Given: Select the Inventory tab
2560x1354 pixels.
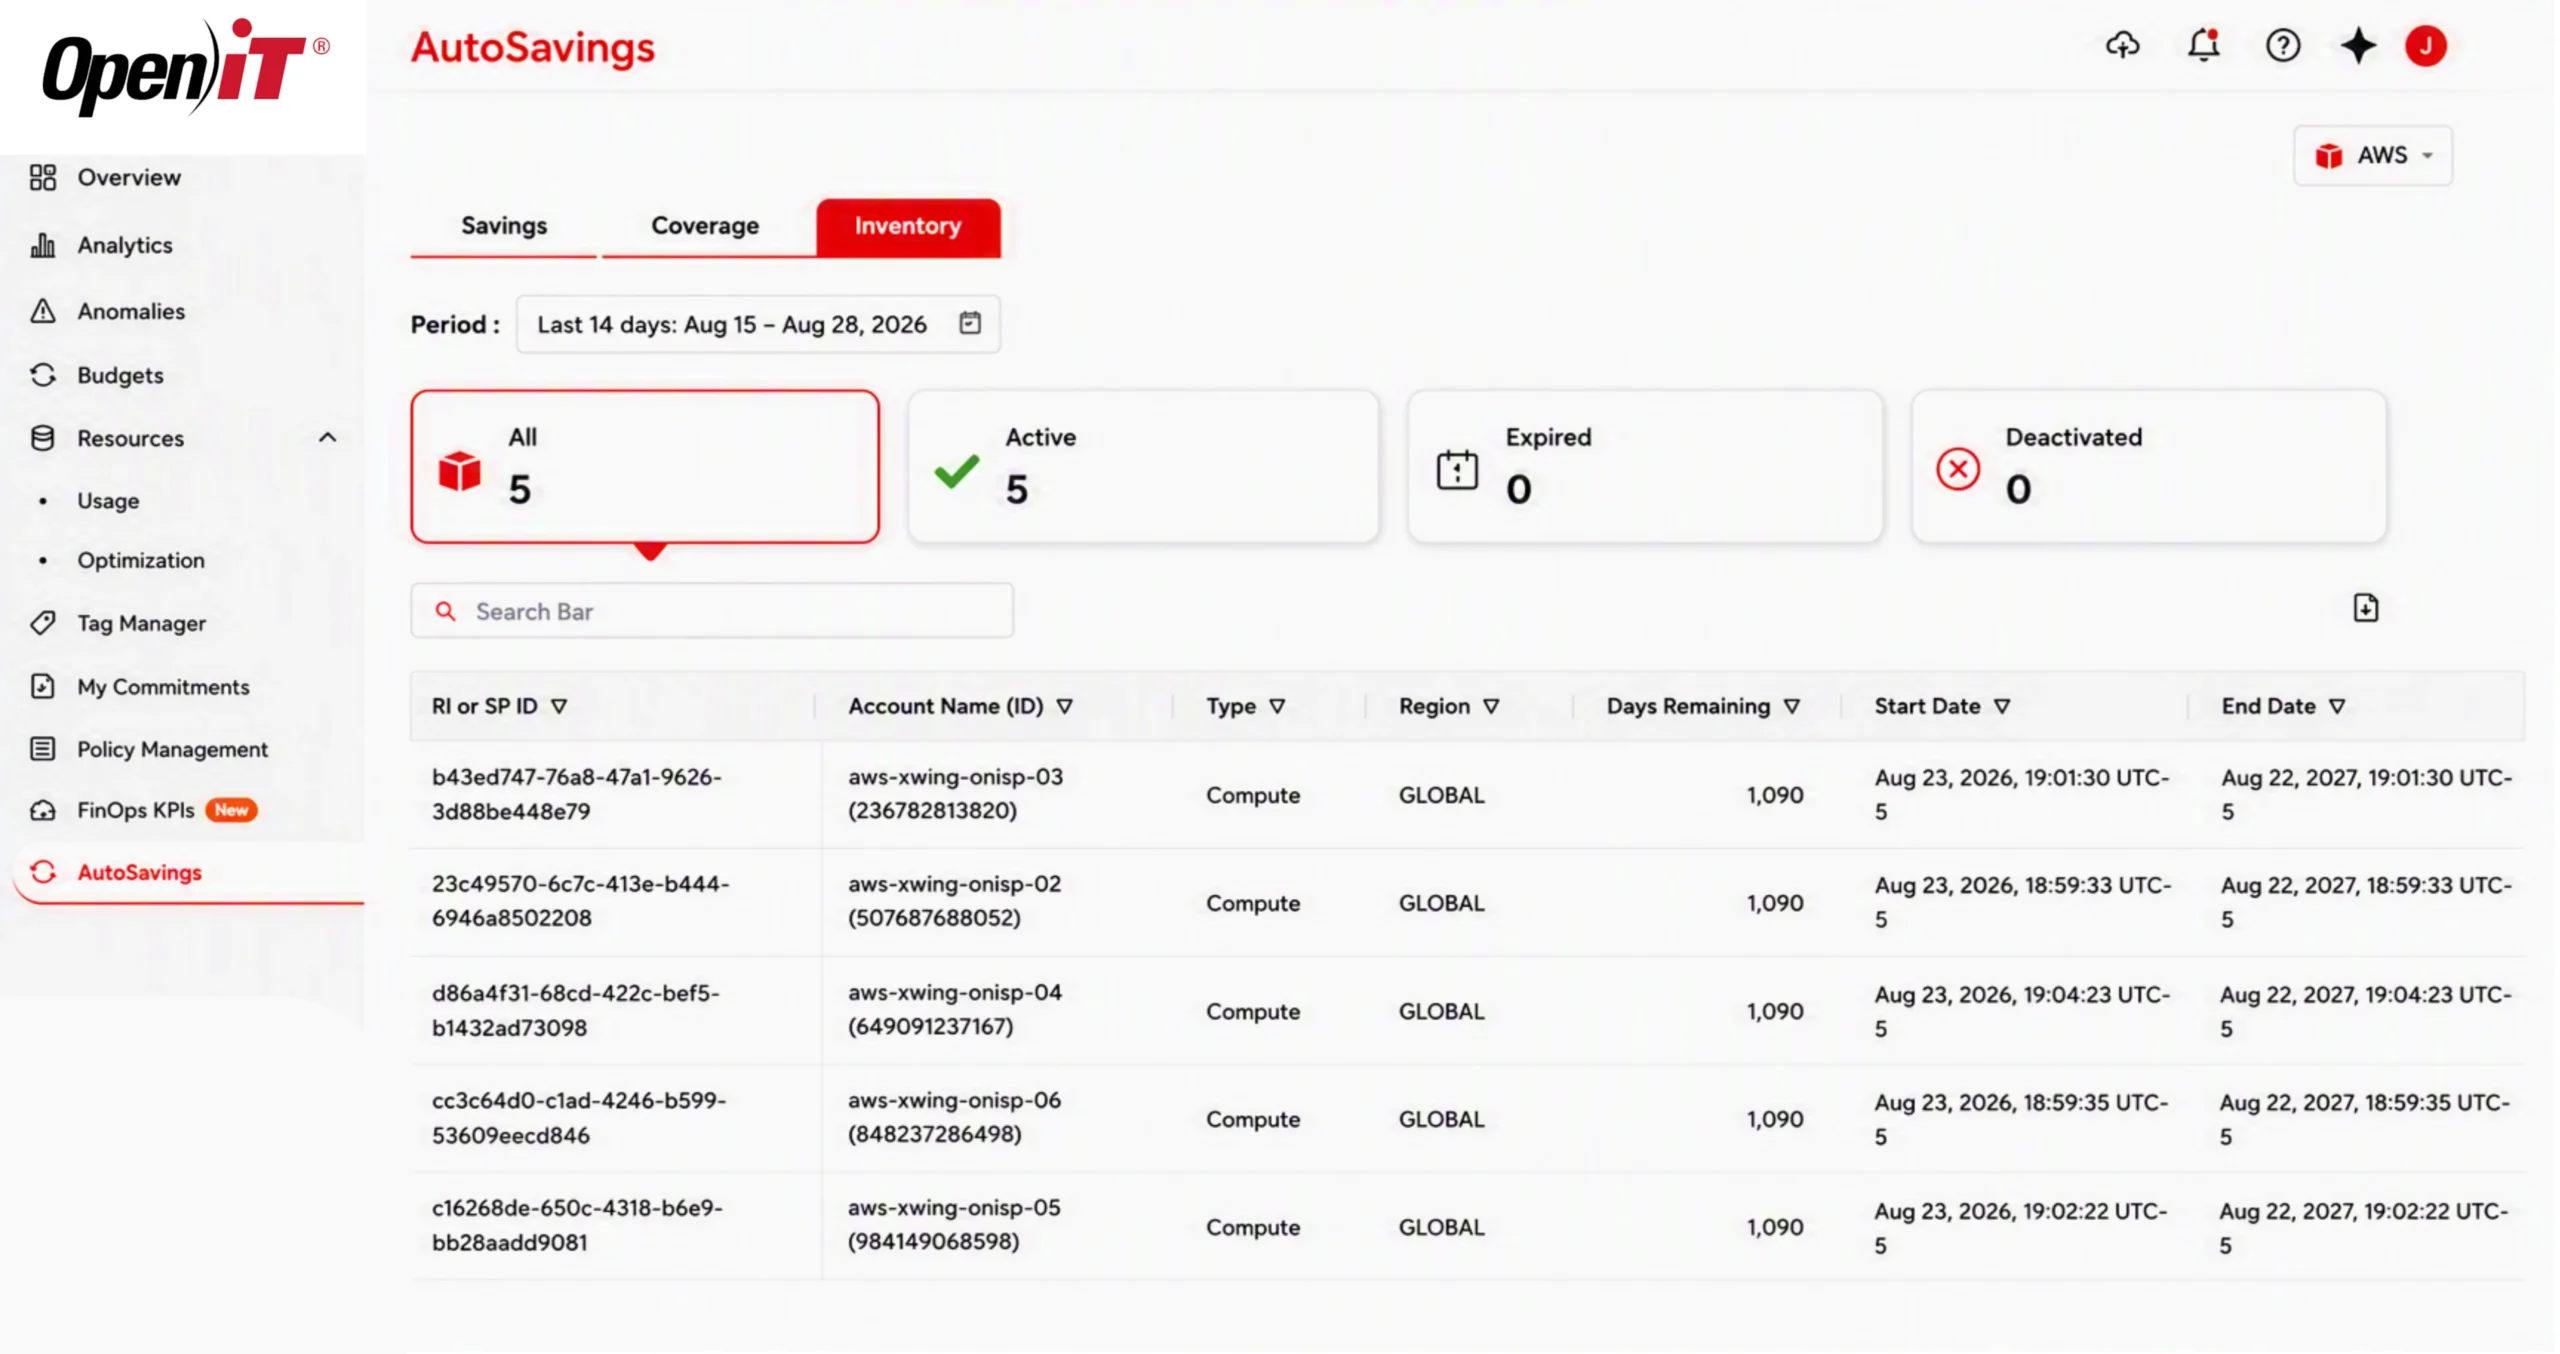Looking at the screenshot, I should coord(908,227).
